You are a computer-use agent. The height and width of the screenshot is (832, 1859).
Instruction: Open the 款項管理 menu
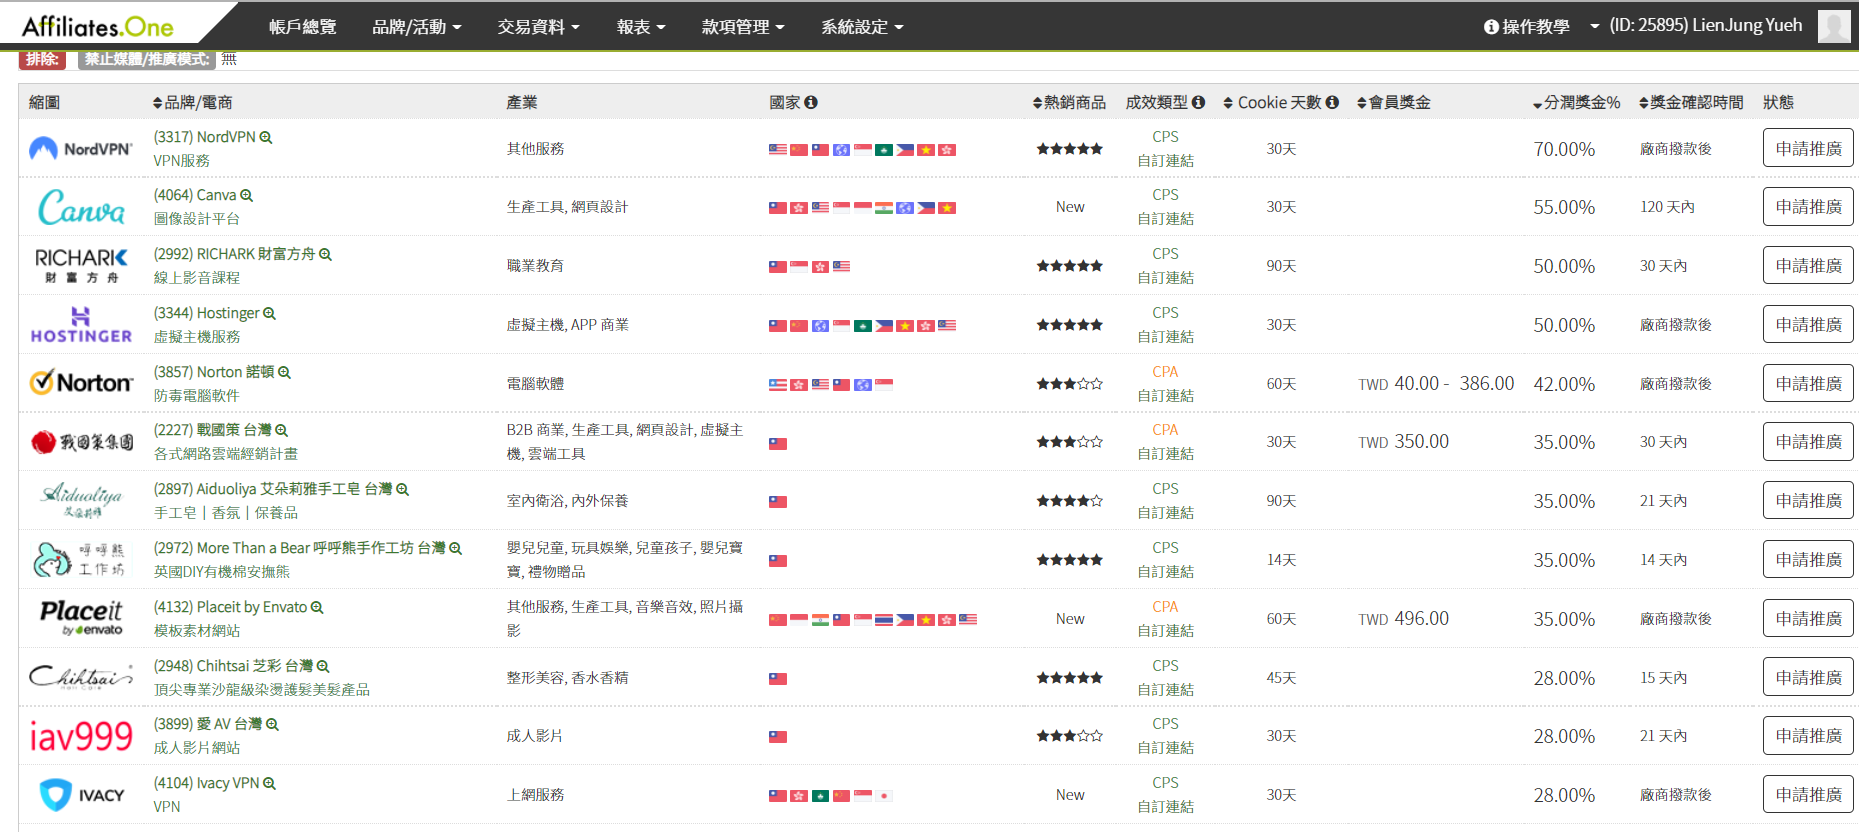pyautogui.click(x=742, y=27)
